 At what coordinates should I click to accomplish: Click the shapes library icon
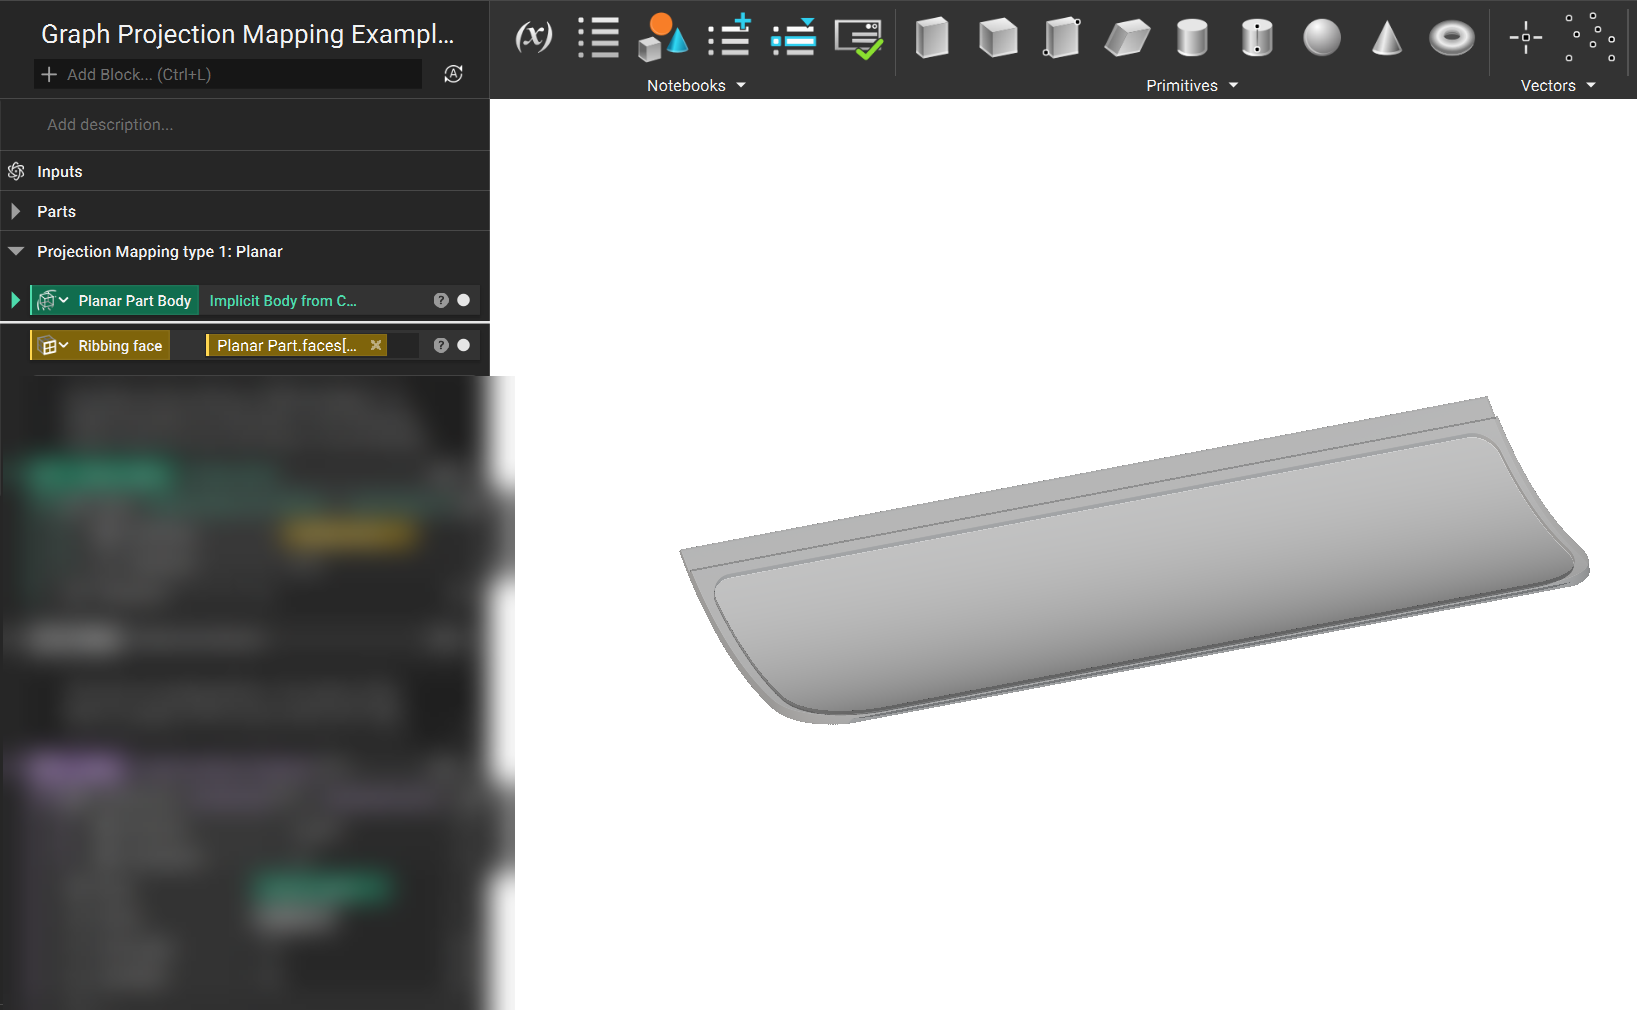click(x=663, y=37)
